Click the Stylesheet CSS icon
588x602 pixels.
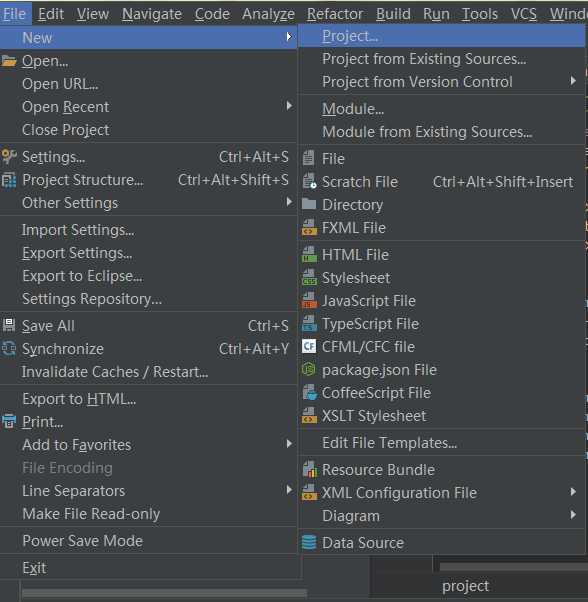[309, 277]
